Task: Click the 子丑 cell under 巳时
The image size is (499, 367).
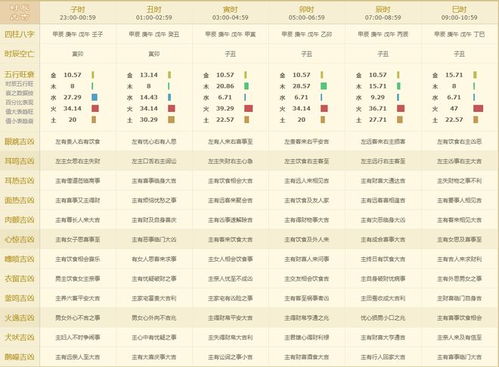Action: [459, 54]
